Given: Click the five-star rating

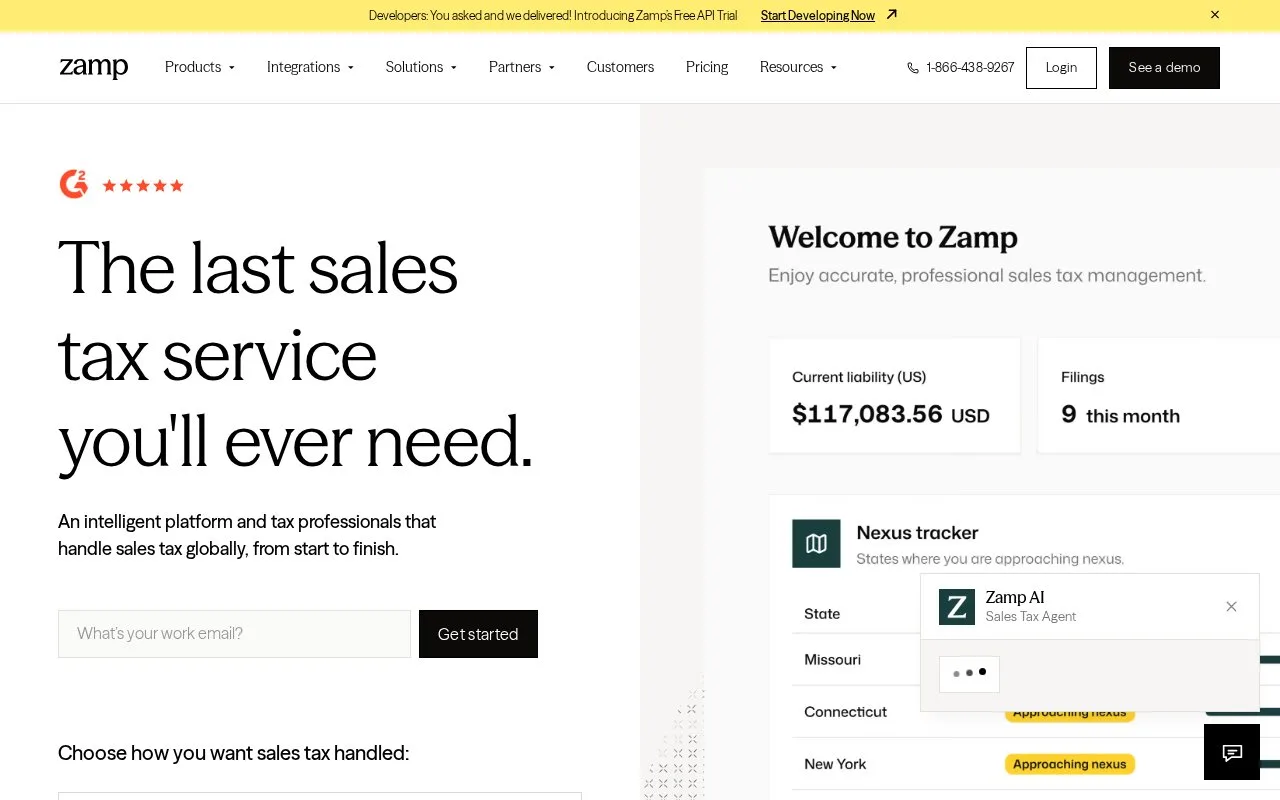Looking at the screenshot, I should tap(143, 185).
